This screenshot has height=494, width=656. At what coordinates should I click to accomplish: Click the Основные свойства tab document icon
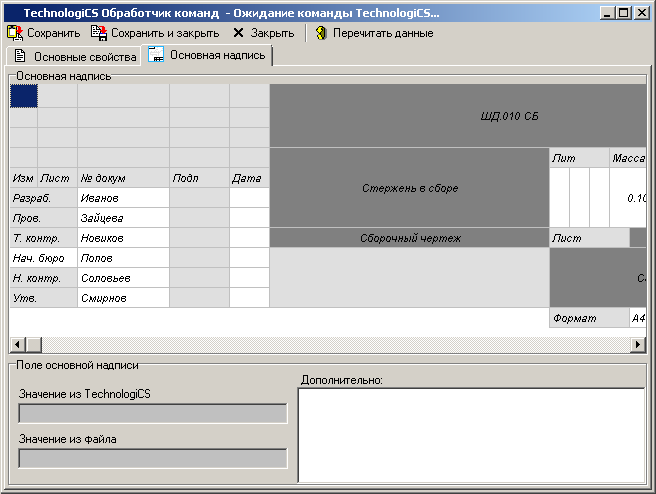(x=20, y=56)
